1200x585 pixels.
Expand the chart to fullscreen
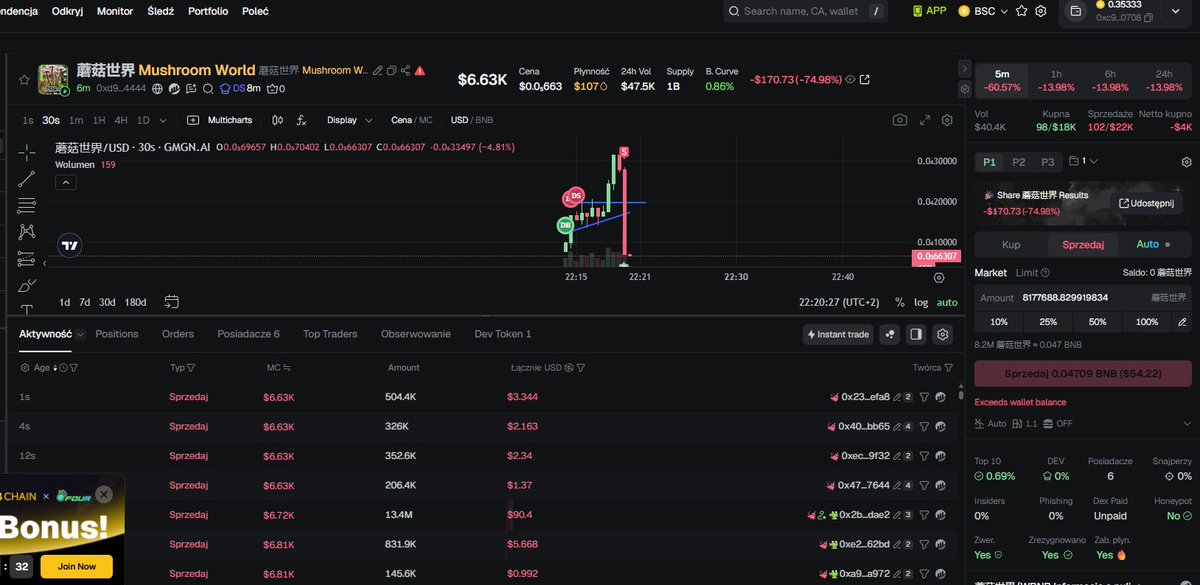(x=925, y=120)
